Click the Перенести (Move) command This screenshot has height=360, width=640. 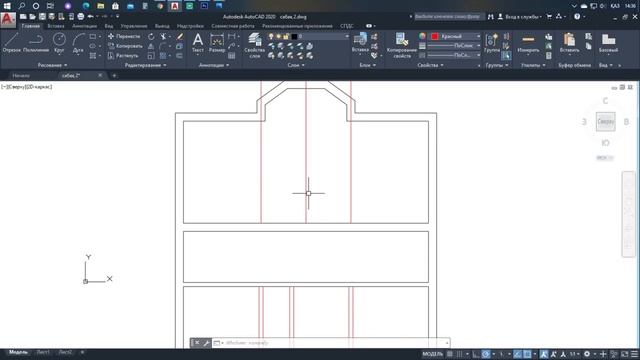point(124,36)
